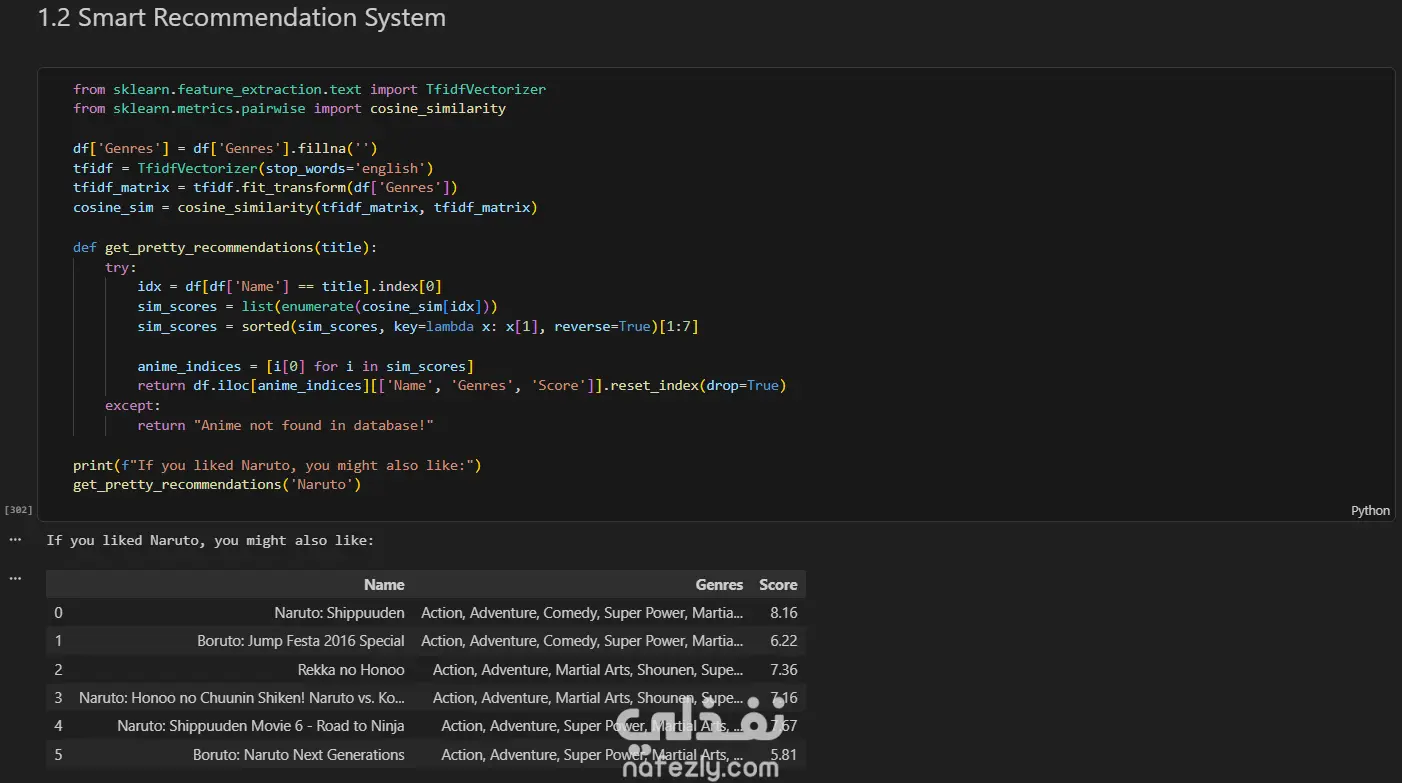Select the 'Rekka no Honoo' cell

351,670
